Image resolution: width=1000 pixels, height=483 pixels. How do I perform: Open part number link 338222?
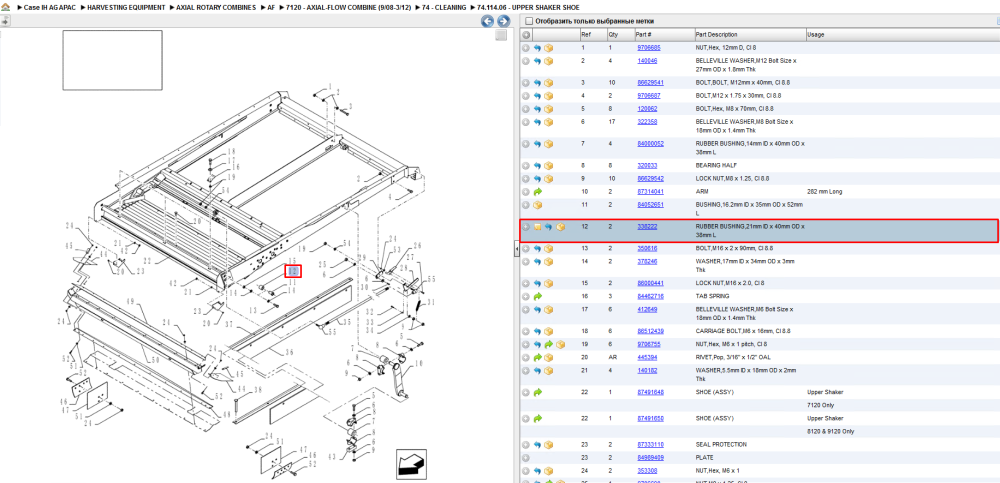647,227
